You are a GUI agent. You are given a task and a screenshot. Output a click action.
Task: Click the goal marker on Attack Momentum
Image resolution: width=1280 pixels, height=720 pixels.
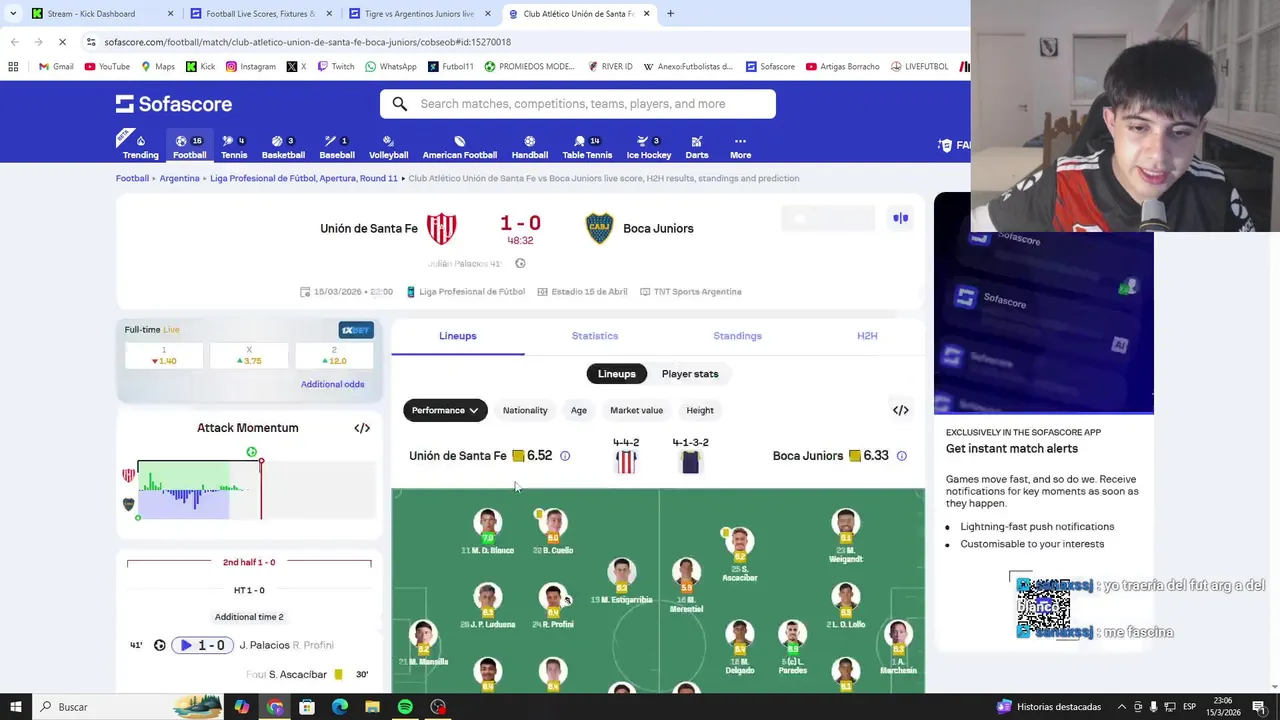point(252,452)
